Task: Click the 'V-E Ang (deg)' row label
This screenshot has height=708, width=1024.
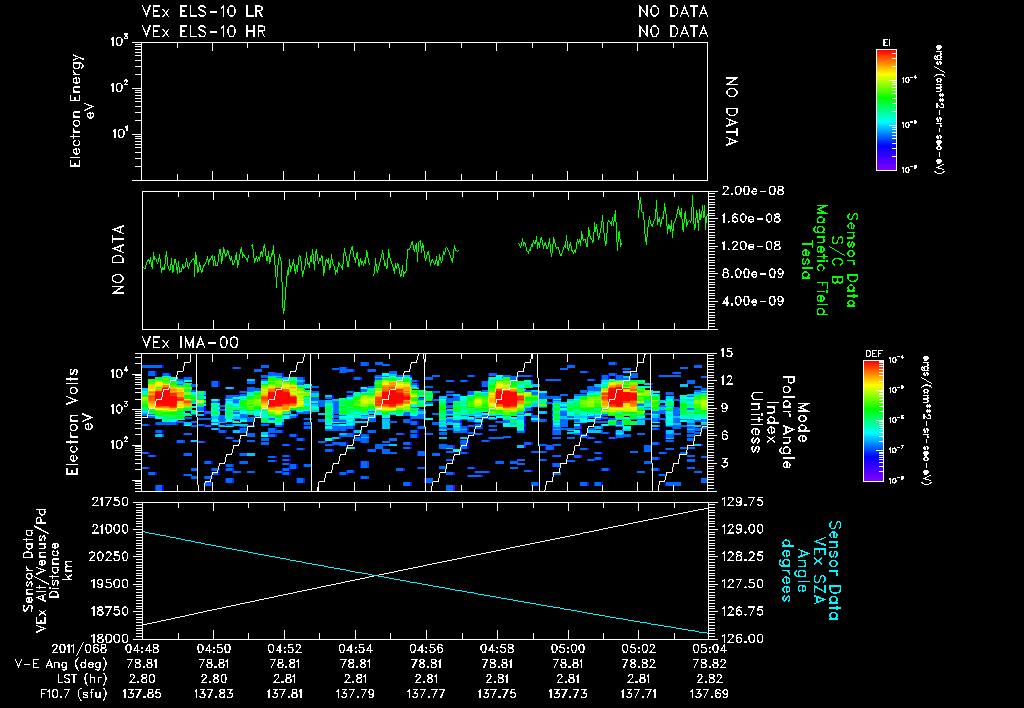Action: [61, 664]
